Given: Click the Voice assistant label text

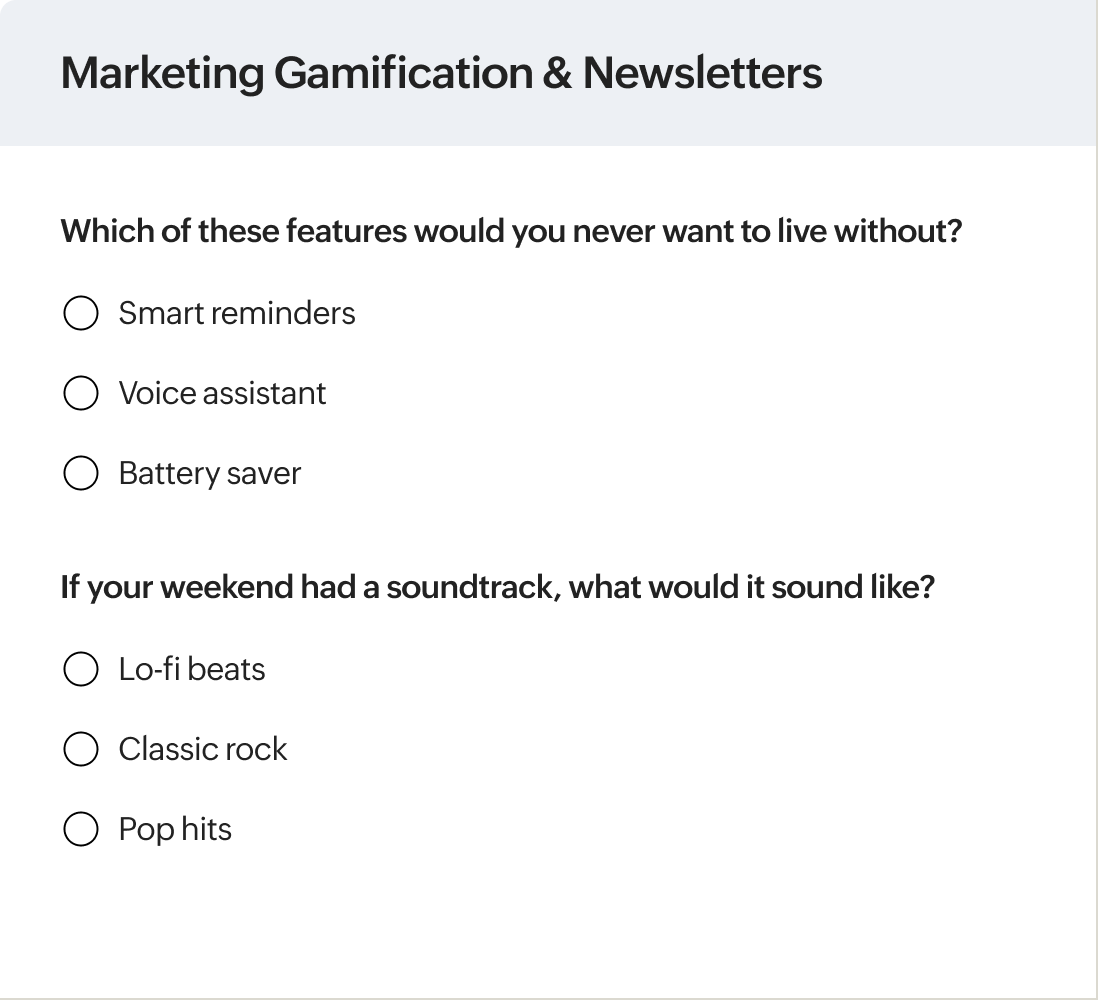Looking at the screenshot, I should point(222,393).
